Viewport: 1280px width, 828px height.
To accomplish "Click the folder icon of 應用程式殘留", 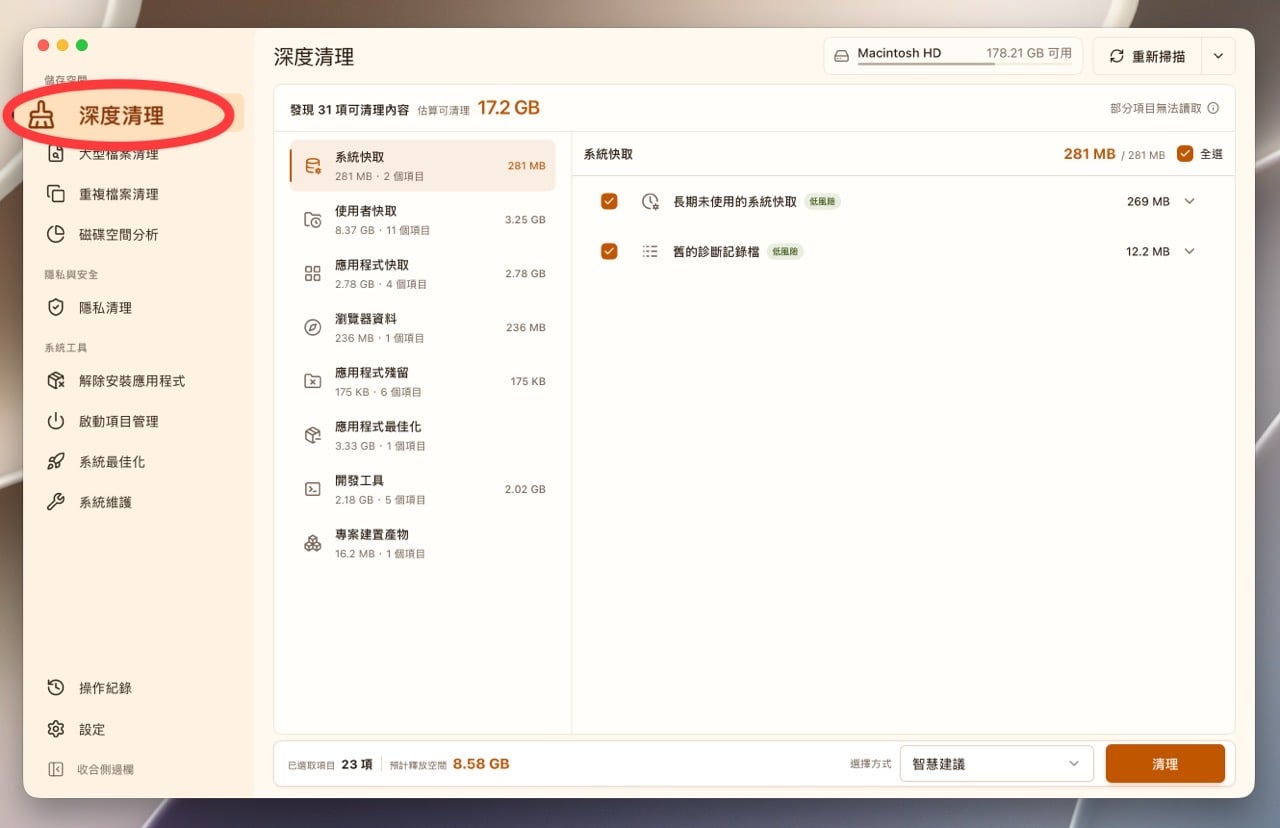I will [x=313, y=382].
